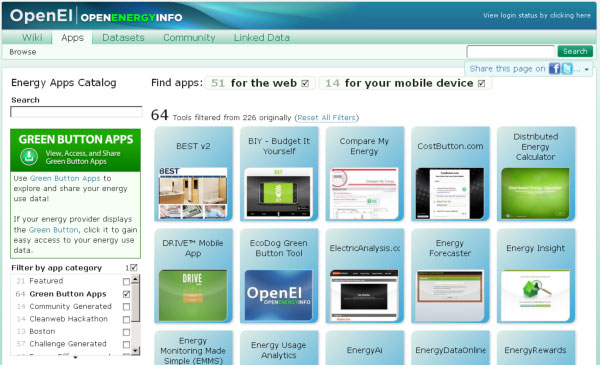Open Energy Monitoring Made Simple tile
600x365 pixels.
(193, 348)
